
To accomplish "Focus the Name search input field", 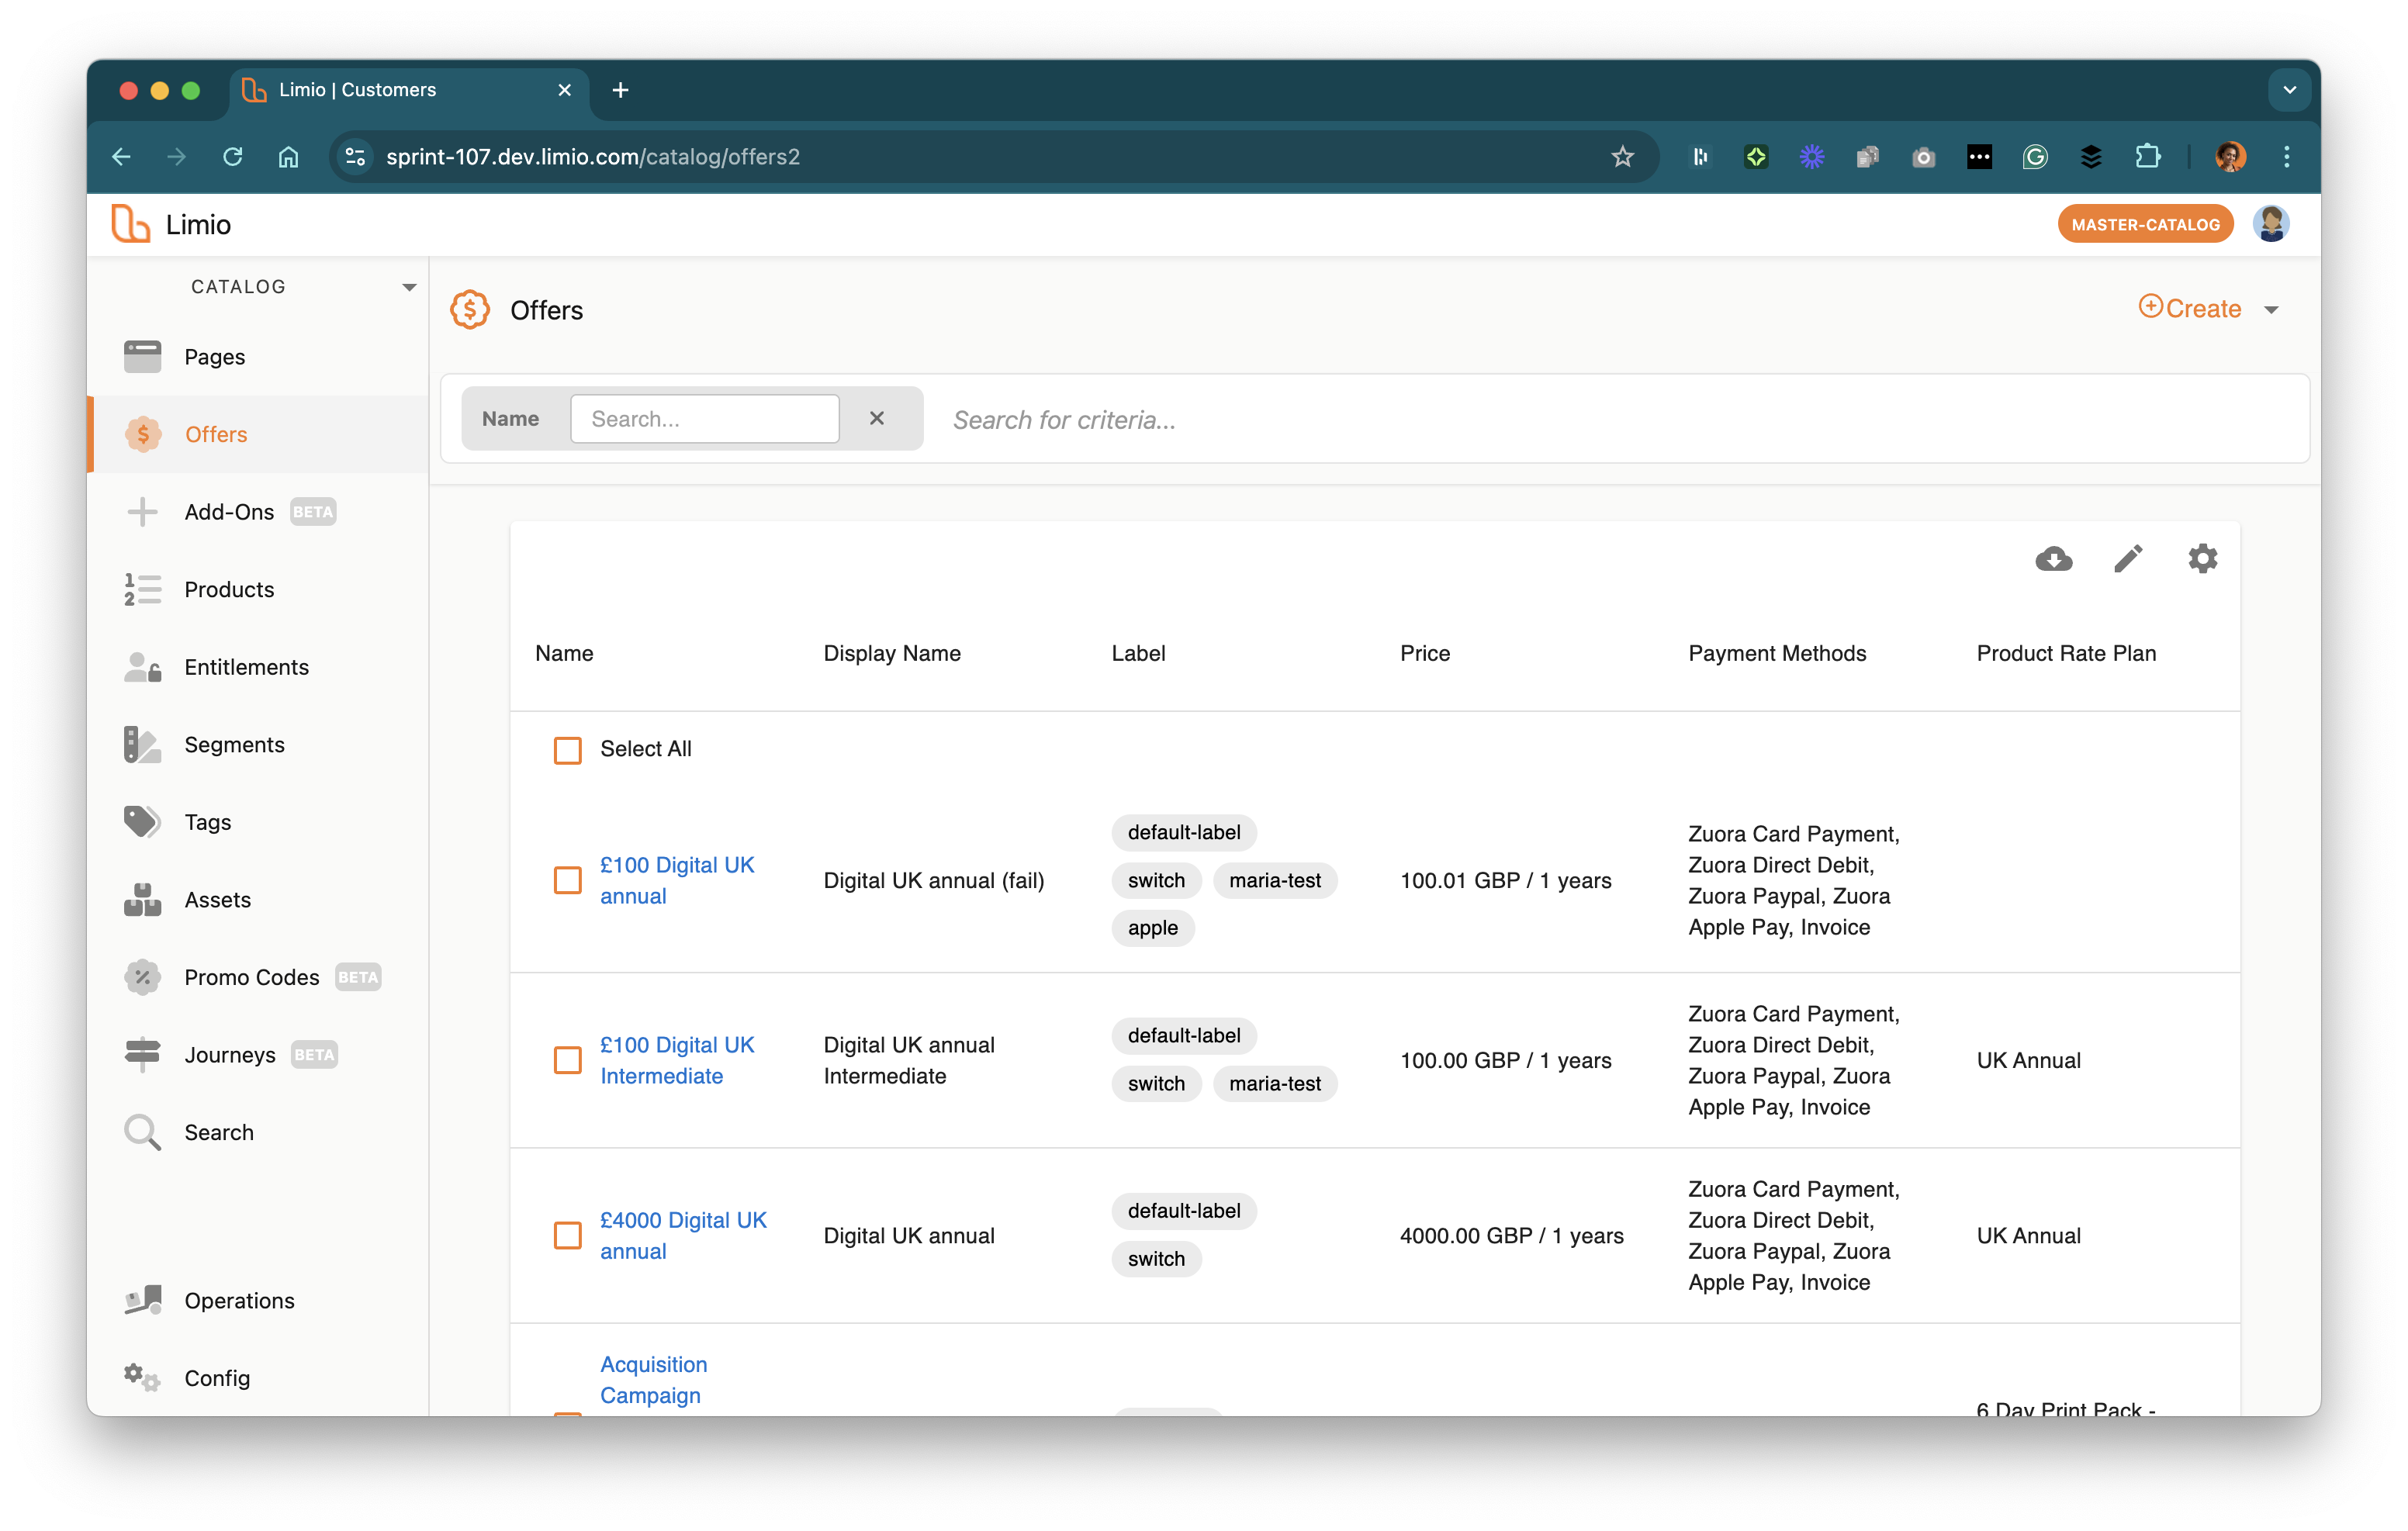I will pos(704,419).
